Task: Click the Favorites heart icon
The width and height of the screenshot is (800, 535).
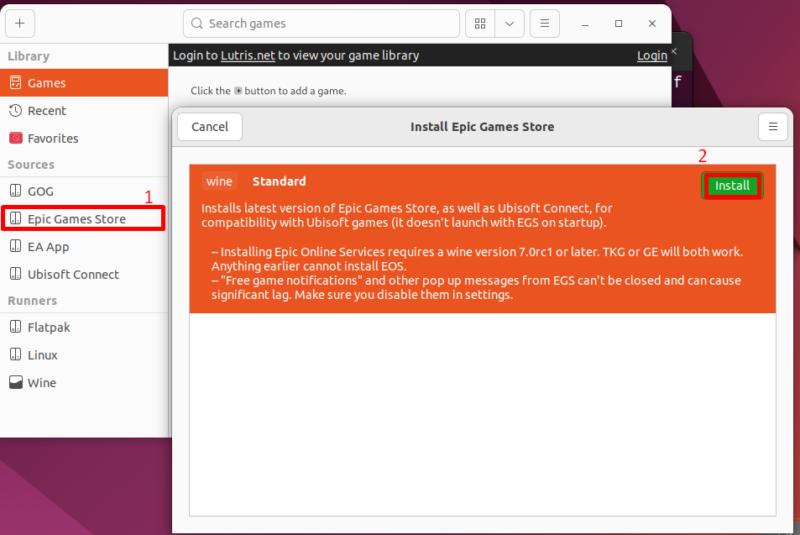Action: [x=16, y=138]
